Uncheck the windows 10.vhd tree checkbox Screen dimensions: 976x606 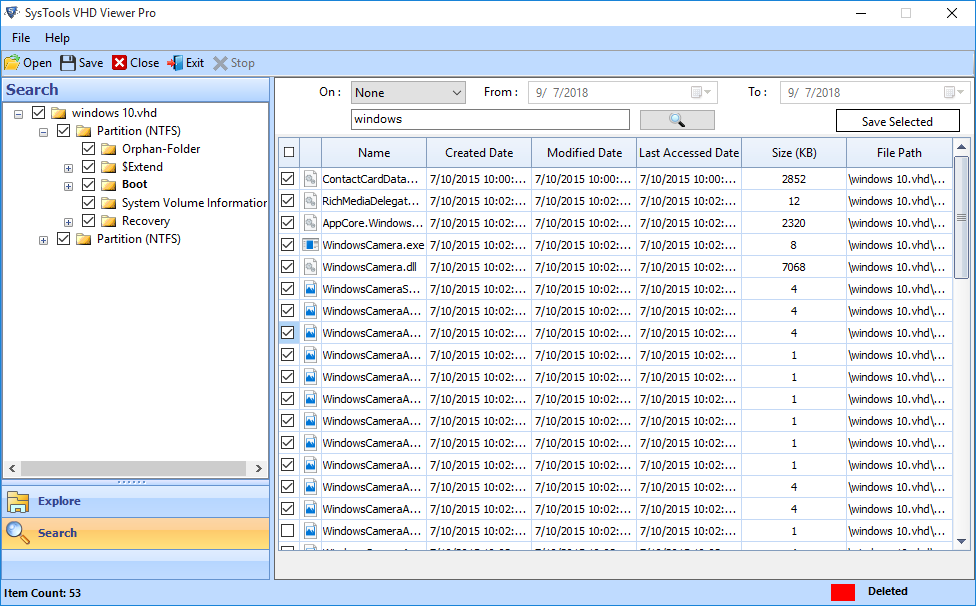(x=39, y=113)
